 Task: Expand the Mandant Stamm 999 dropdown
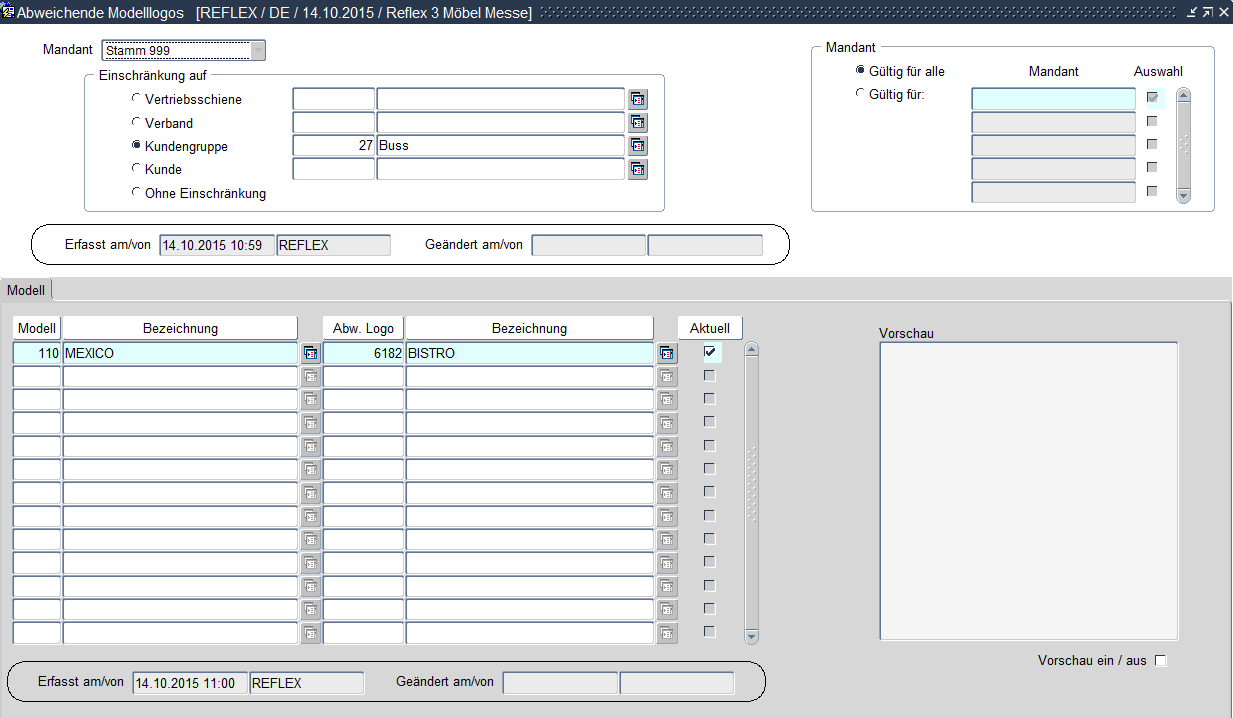[x=258, y=50]
